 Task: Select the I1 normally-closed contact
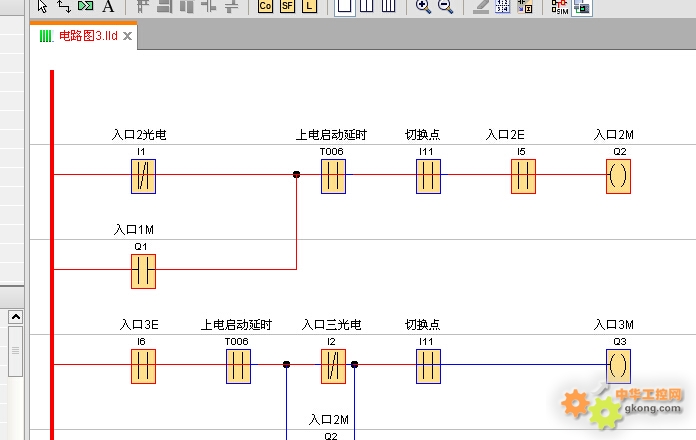click(x=143, y=176)
